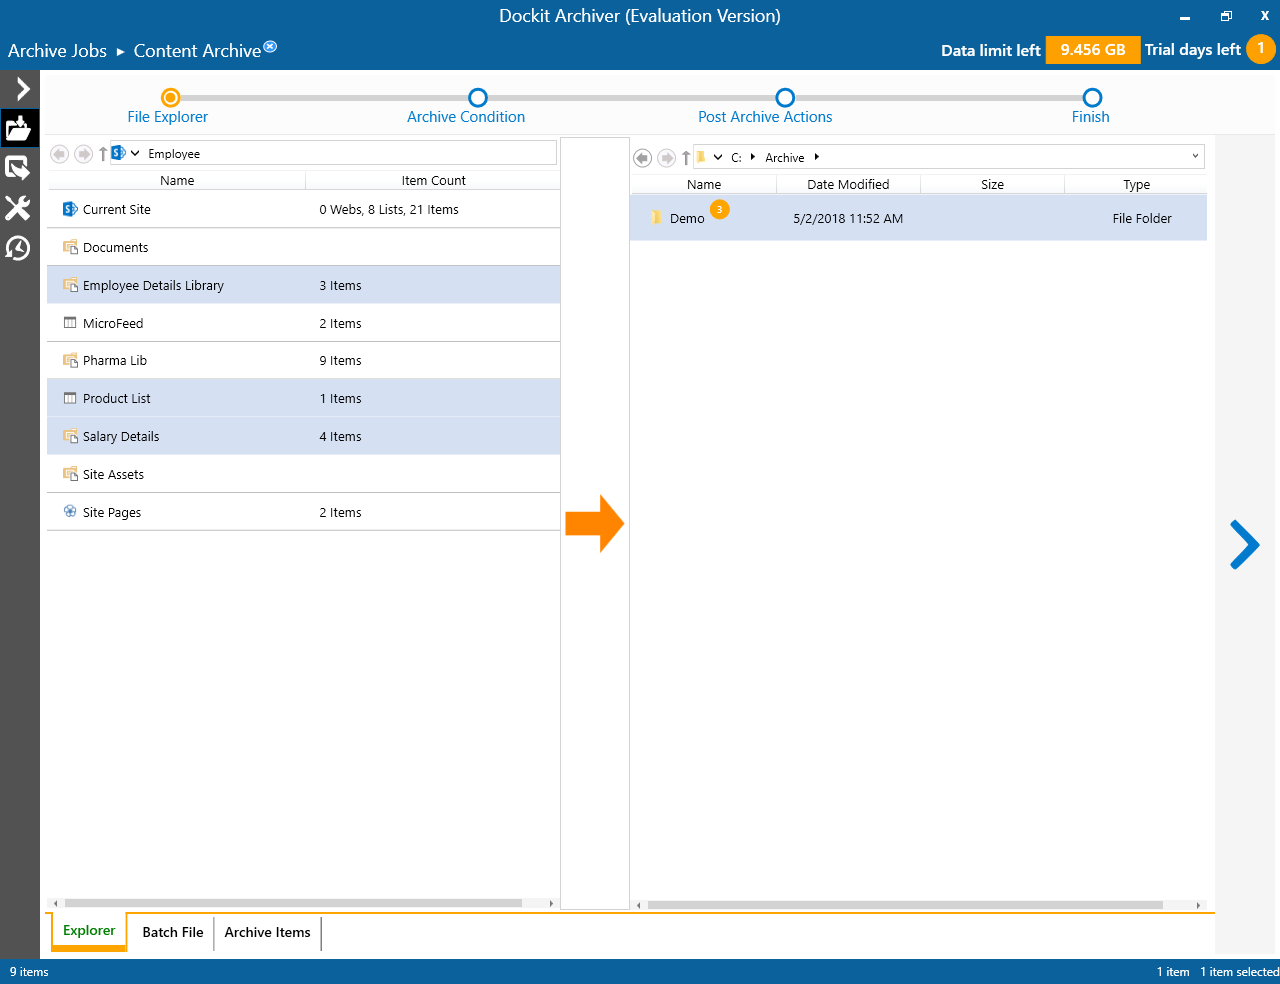
Task: Open the Archive Items tab
Action: [267, 932]
